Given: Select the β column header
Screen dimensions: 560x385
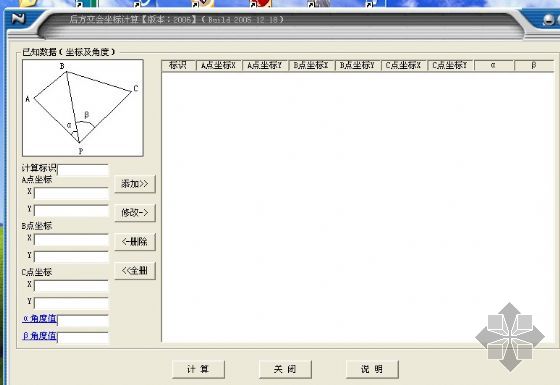Looking at the screenshot, I should pos(534,65).
